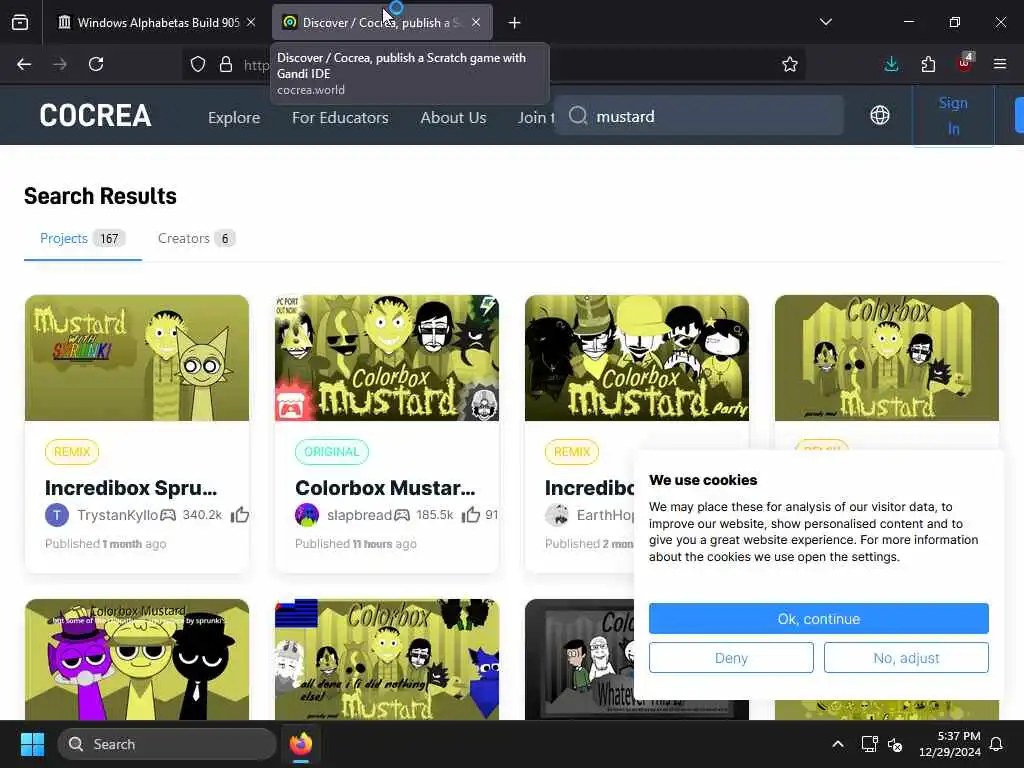Bookmark this page with star icon
1024x768 pixels.
pos(790,64)
